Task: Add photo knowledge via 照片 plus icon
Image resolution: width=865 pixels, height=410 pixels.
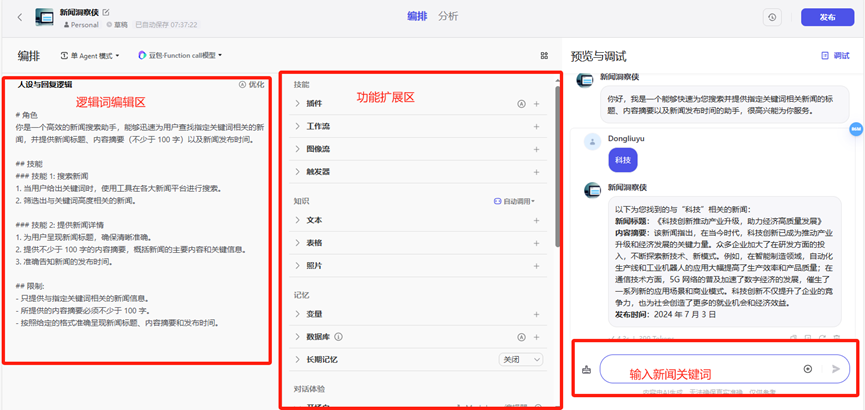Action: click(x=536, y=265)
